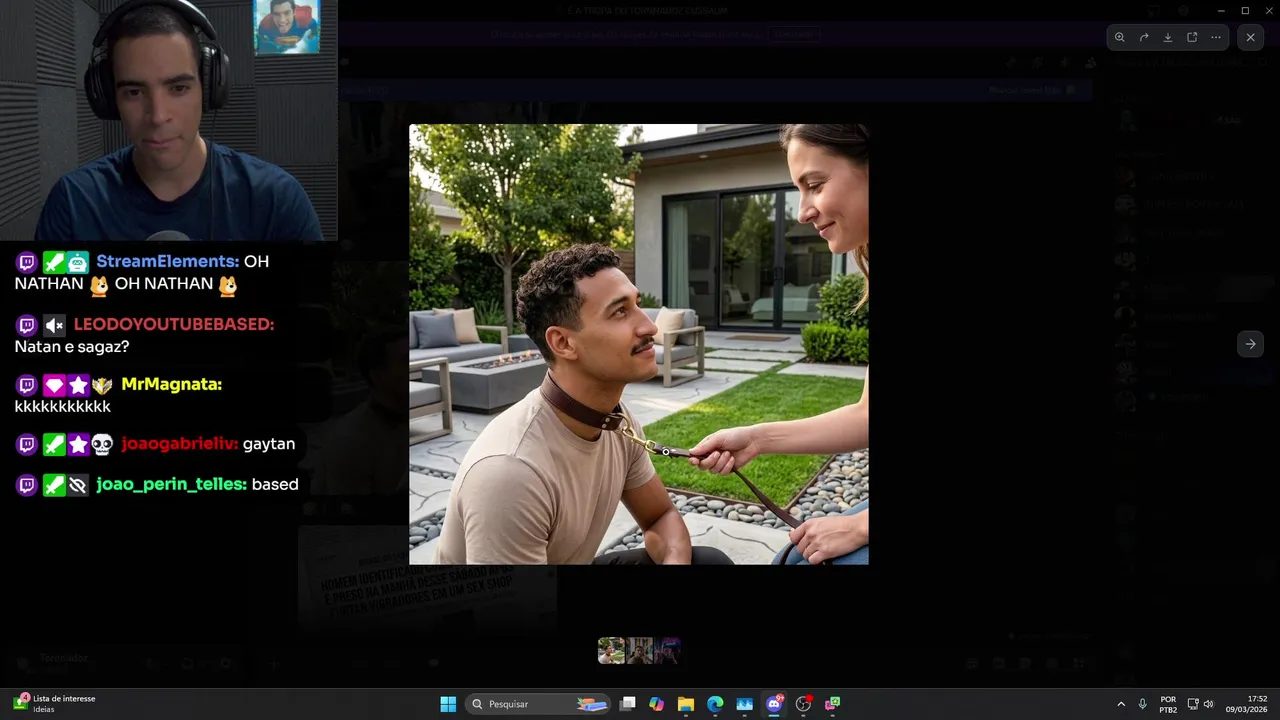Click the star badge beside MrMagnata
The width and height of the screenshot is (1280, 720).
pyautogui.click(x=78, y=385)
